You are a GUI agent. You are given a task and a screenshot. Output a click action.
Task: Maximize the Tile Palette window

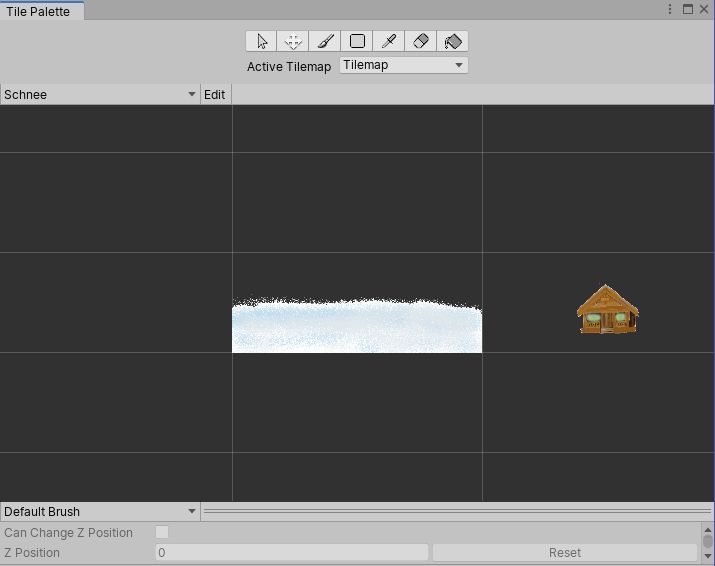click(x=688, y=9)
